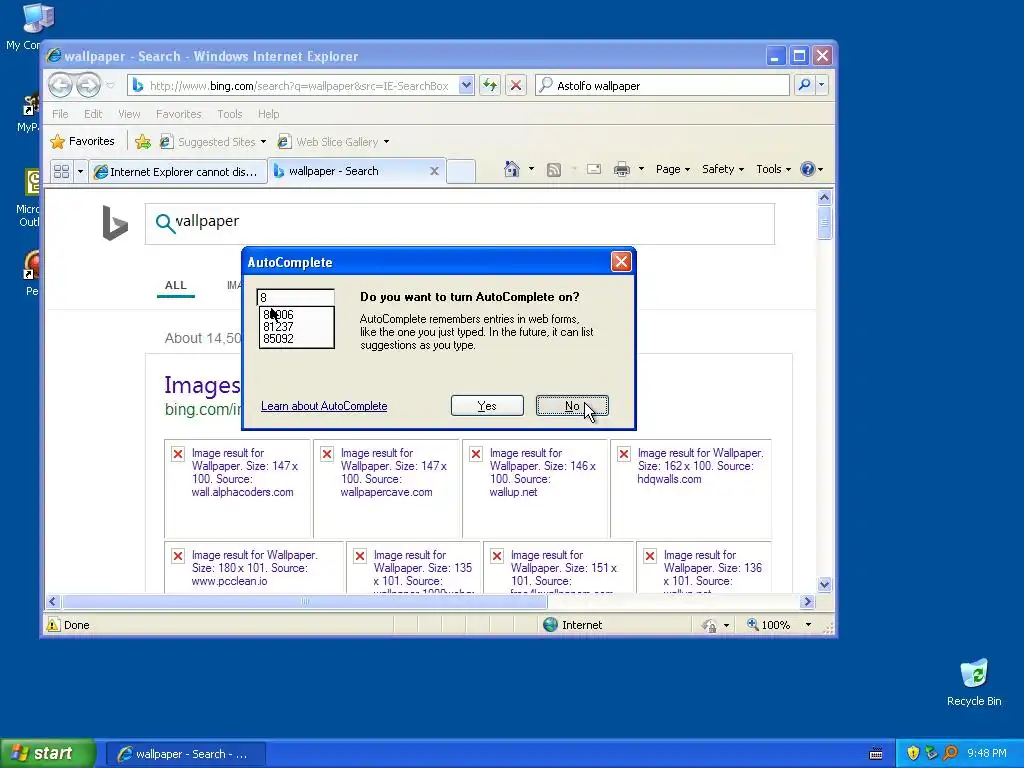Click the zoom level magnifier in status bar
Screen dimensions: 1024x768
point(752,624)
